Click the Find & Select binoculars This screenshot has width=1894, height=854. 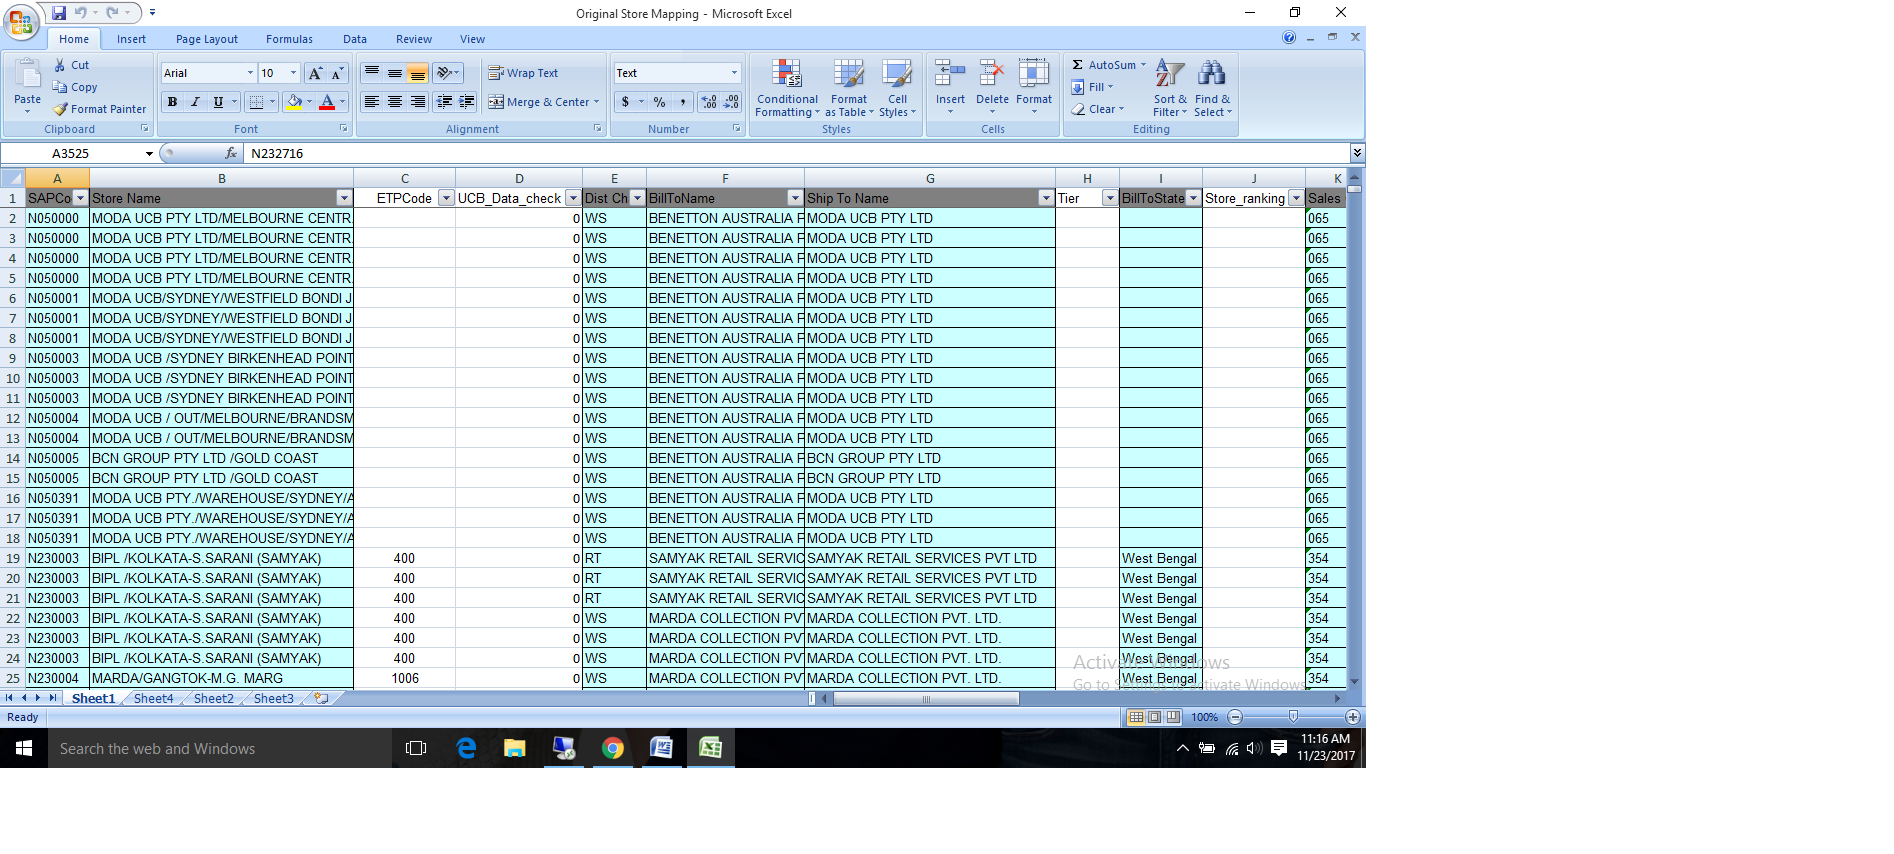[1211, 74]
